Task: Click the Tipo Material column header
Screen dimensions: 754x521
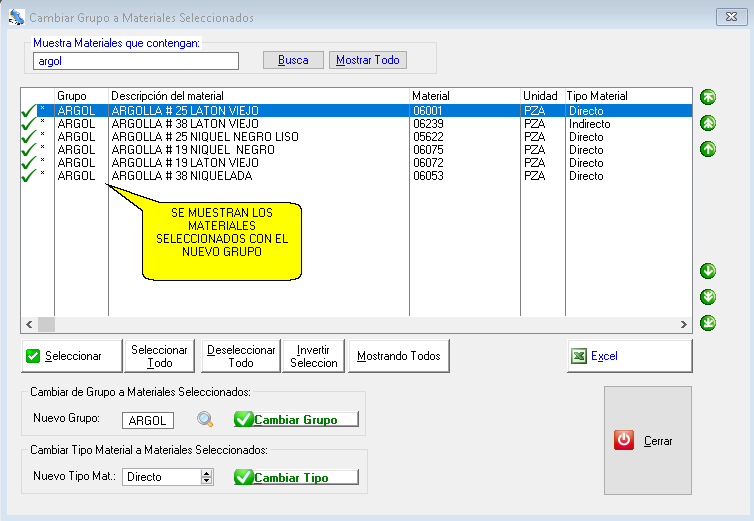Action: click(626, 96)
